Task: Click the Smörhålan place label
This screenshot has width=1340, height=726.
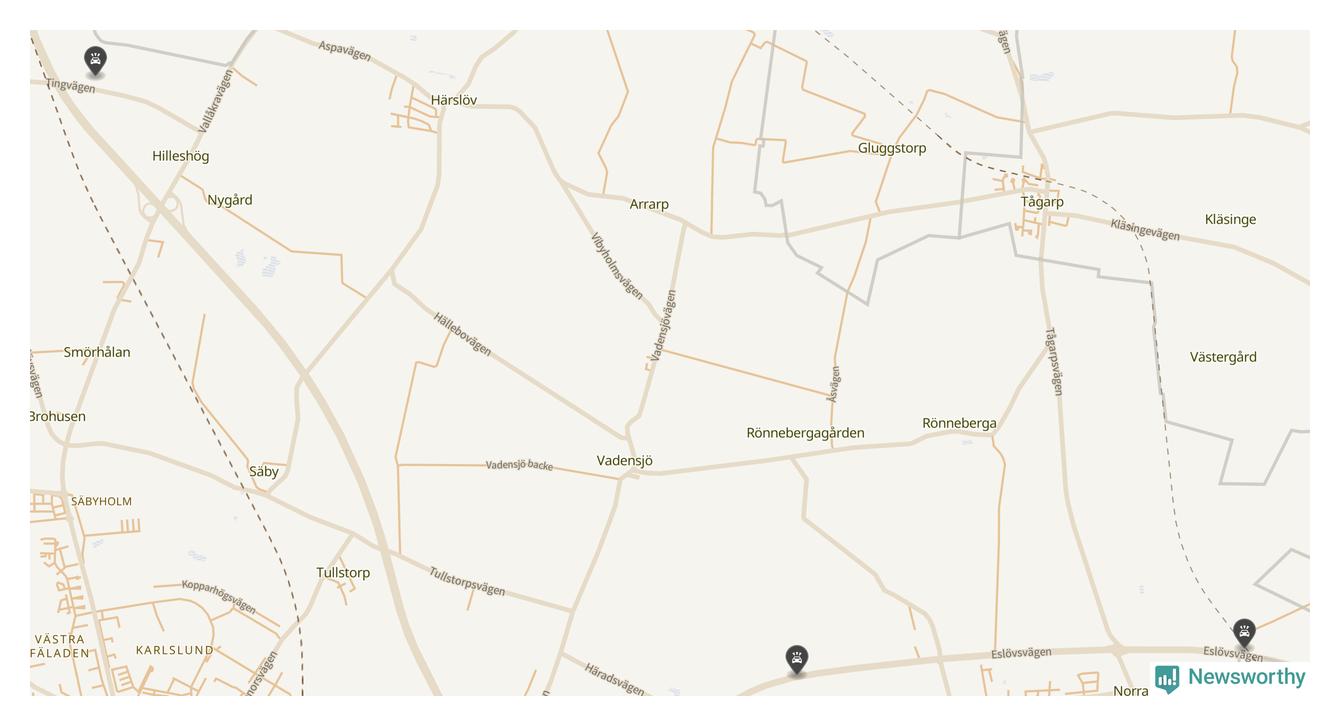Action: click(97, 352)
